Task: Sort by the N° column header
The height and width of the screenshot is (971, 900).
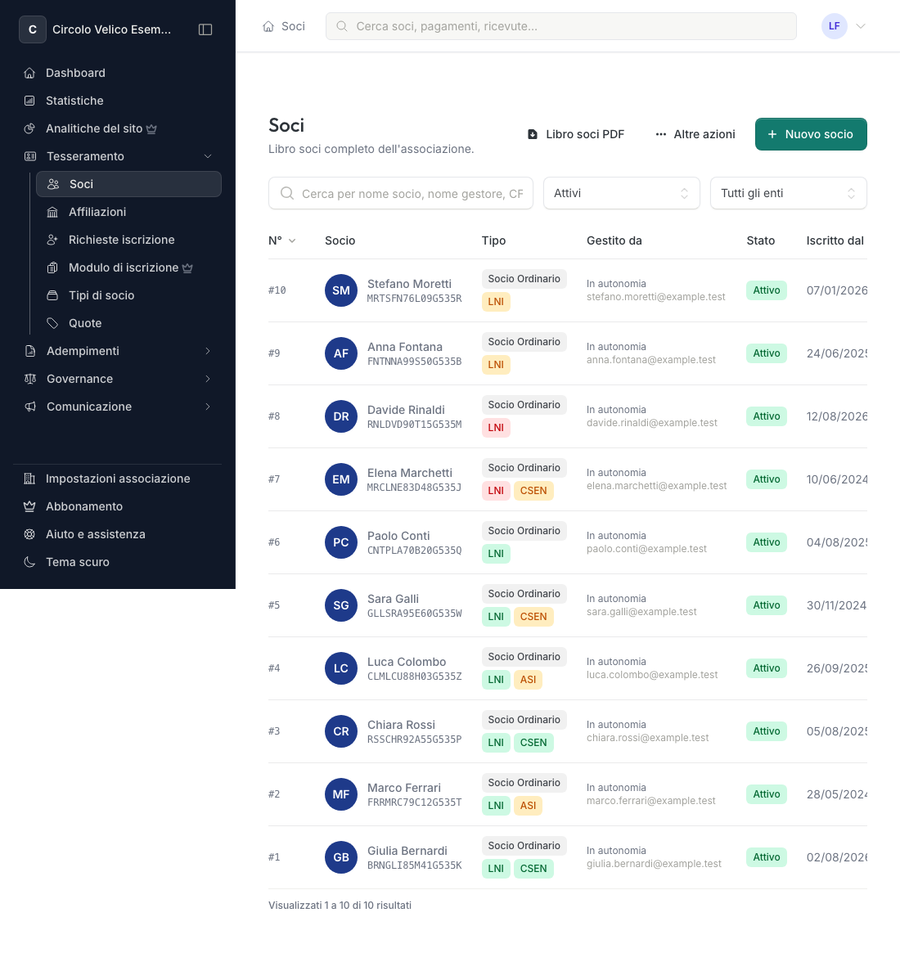Action: (x=282, y=240)
